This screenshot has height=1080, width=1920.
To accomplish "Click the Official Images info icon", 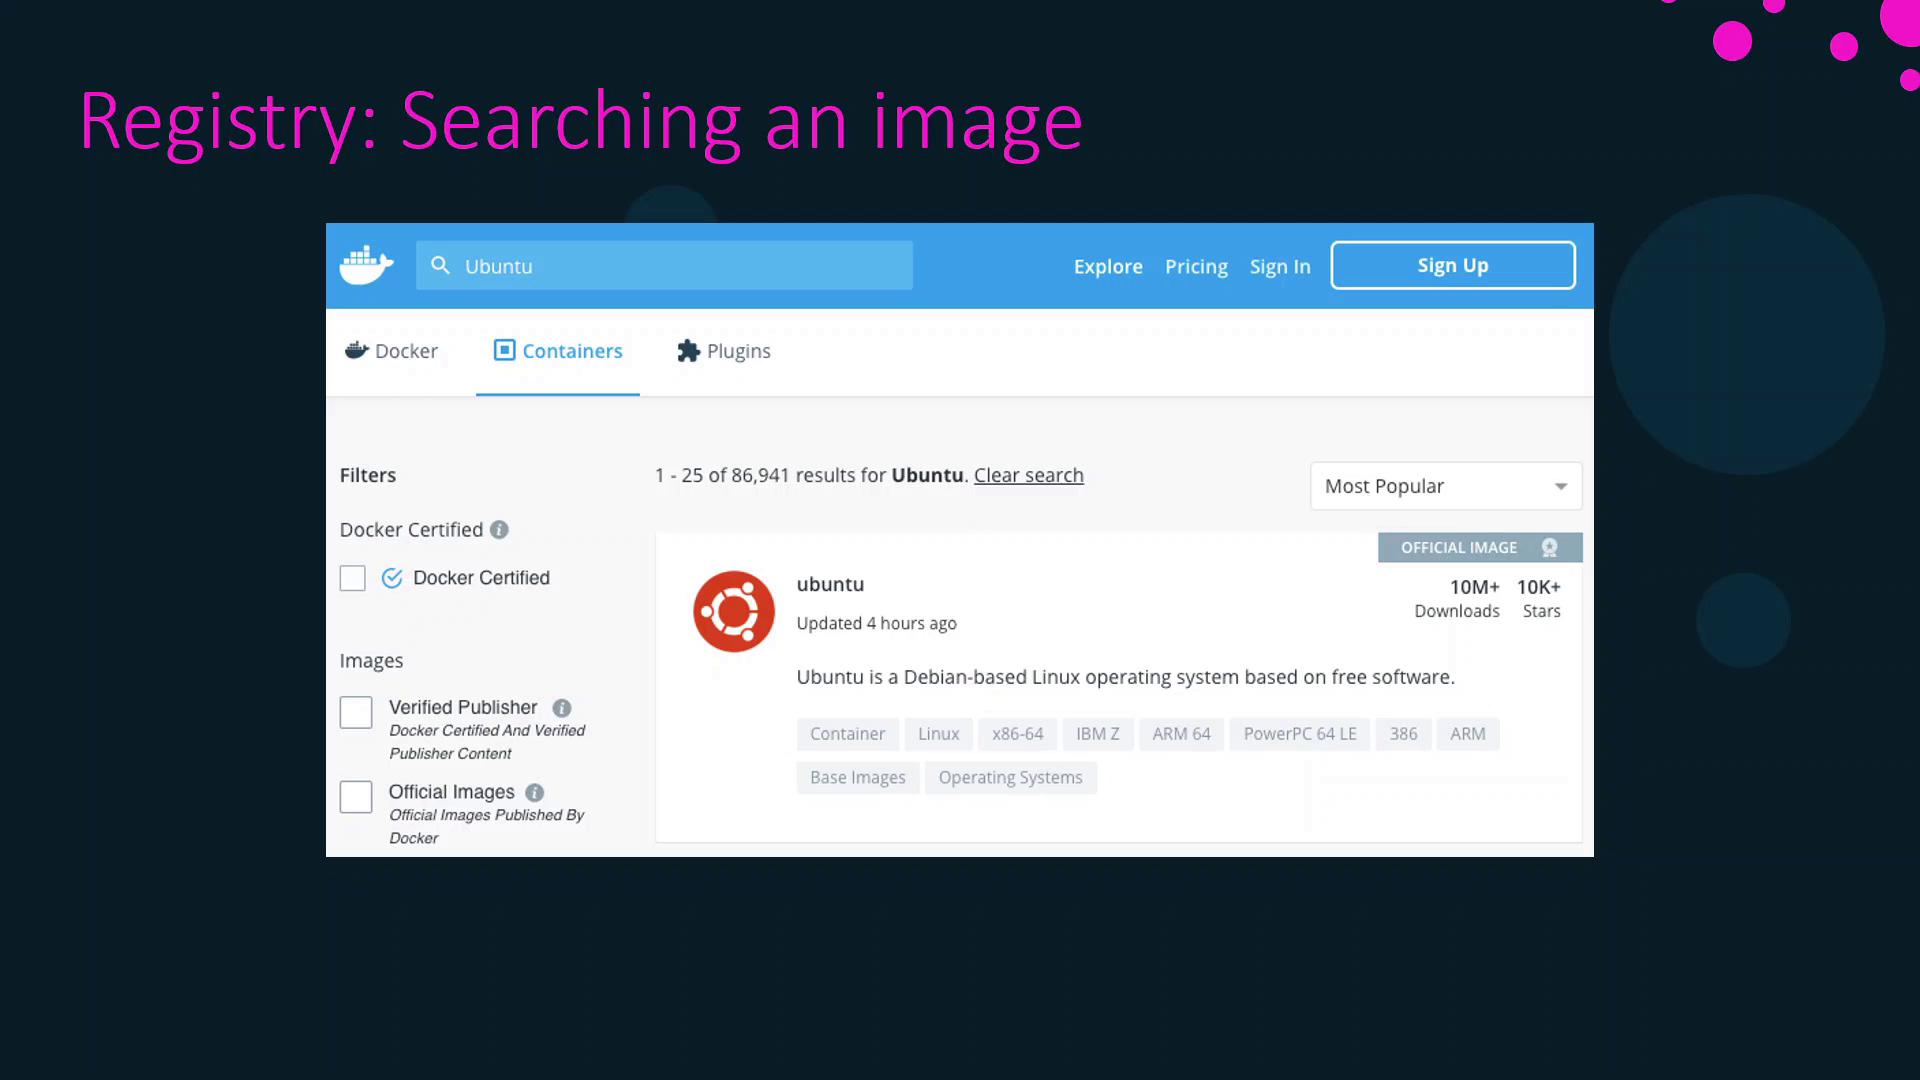I will point(535,793).
